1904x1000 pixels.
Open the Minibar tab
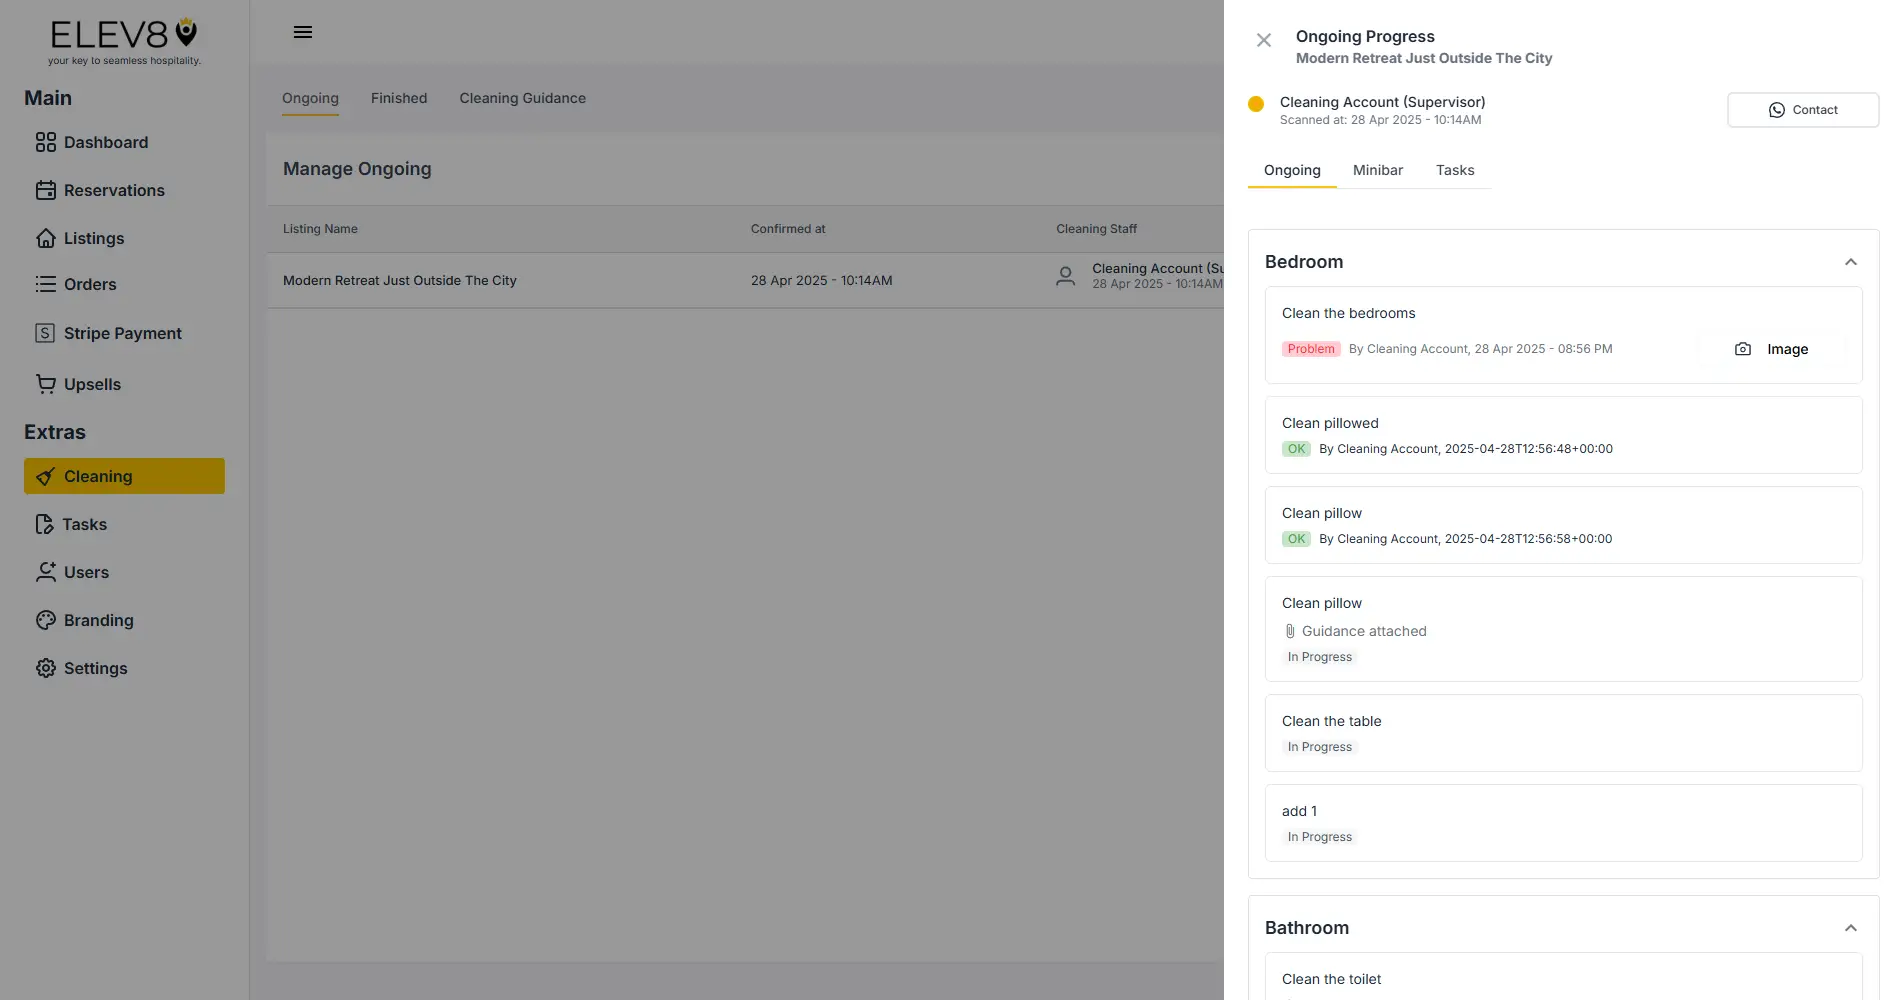(x=1377, y=170)
